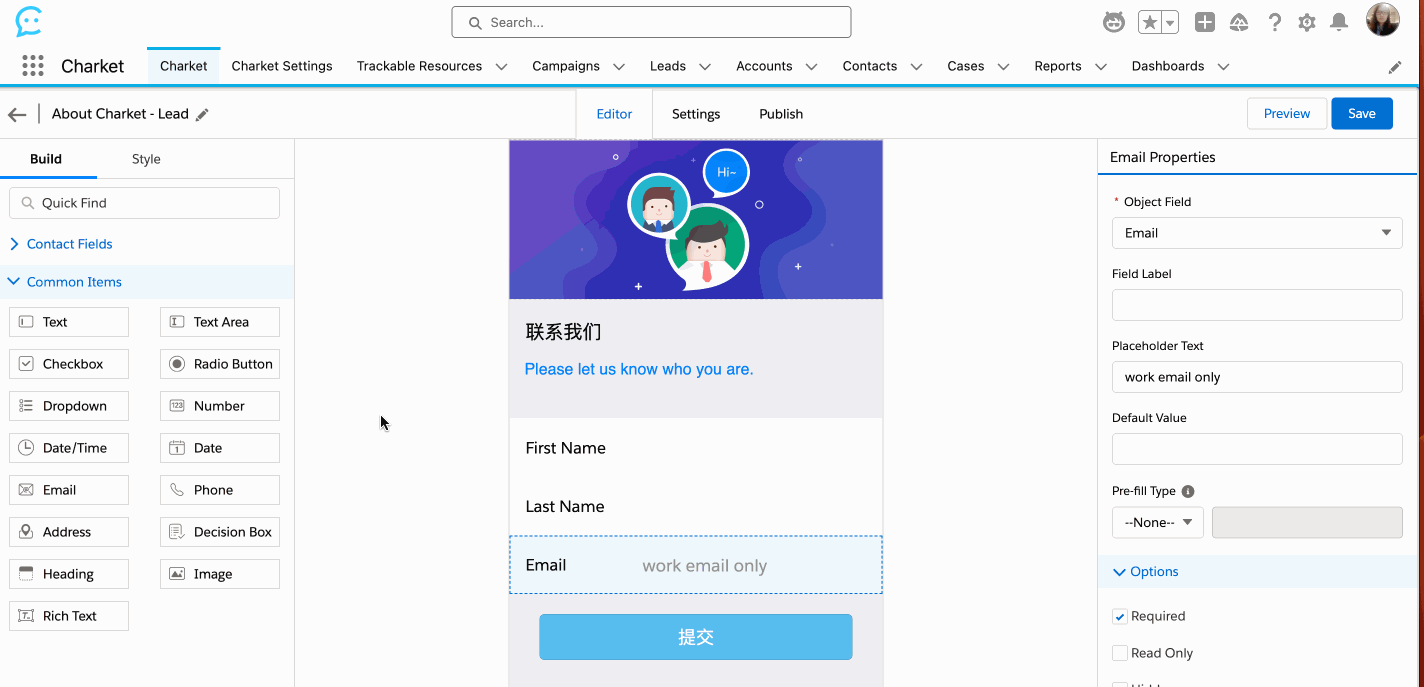Add the Number field item
Viewport: 1424px width, 687px height.
coord(220,406)
